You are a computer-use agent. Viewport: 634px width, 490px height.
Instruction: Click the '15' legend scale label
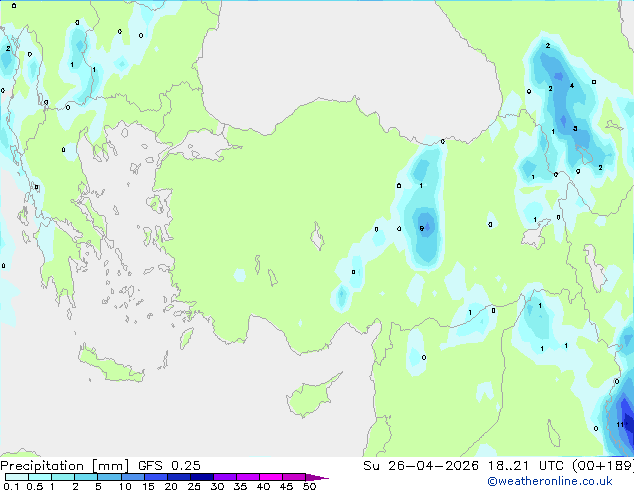coord(148,486)
